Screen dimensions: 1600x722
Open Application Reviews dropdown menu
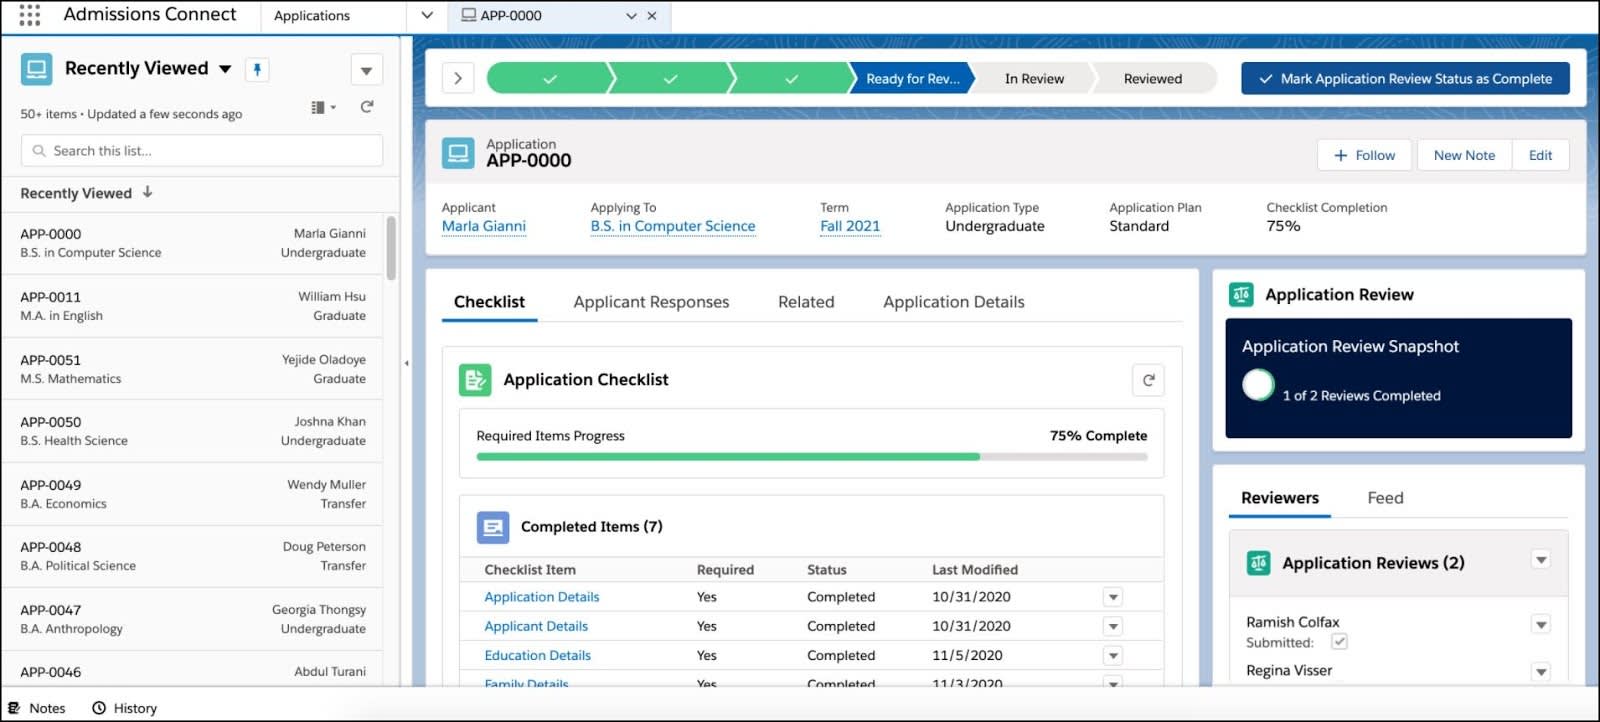(1541, 560)
